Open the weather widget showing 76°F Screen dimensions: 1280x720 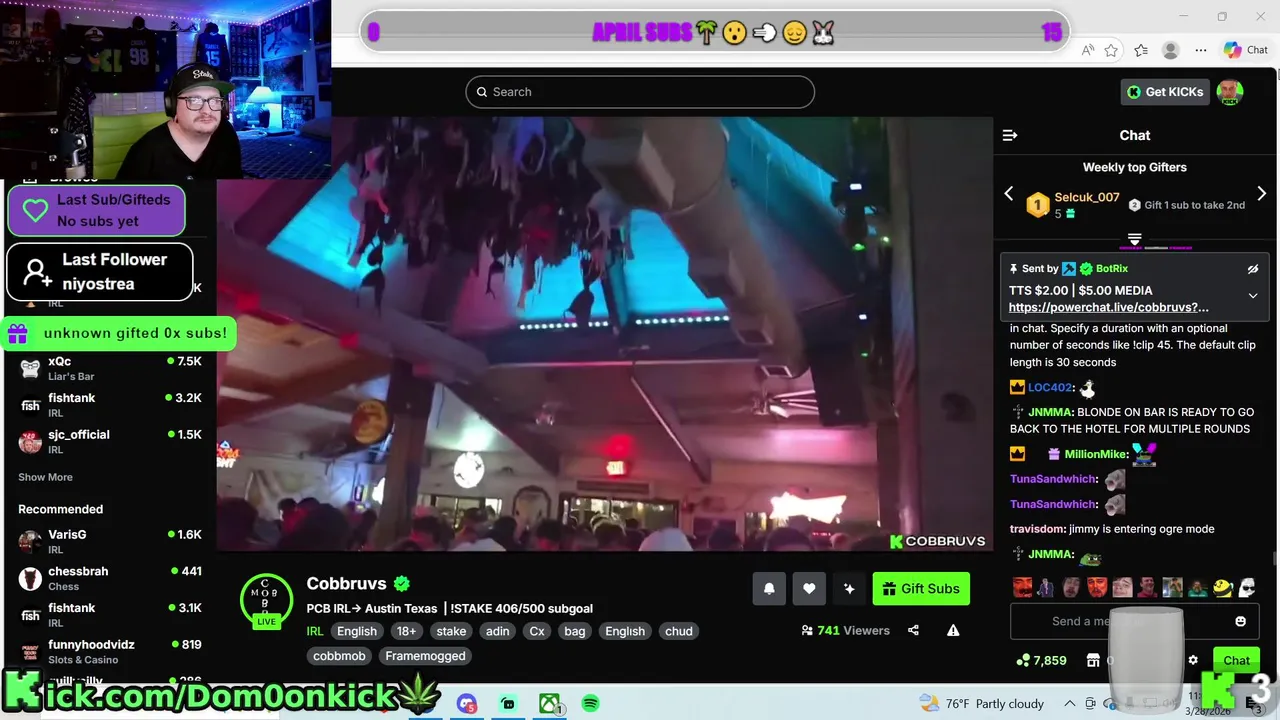pos(981,704)
